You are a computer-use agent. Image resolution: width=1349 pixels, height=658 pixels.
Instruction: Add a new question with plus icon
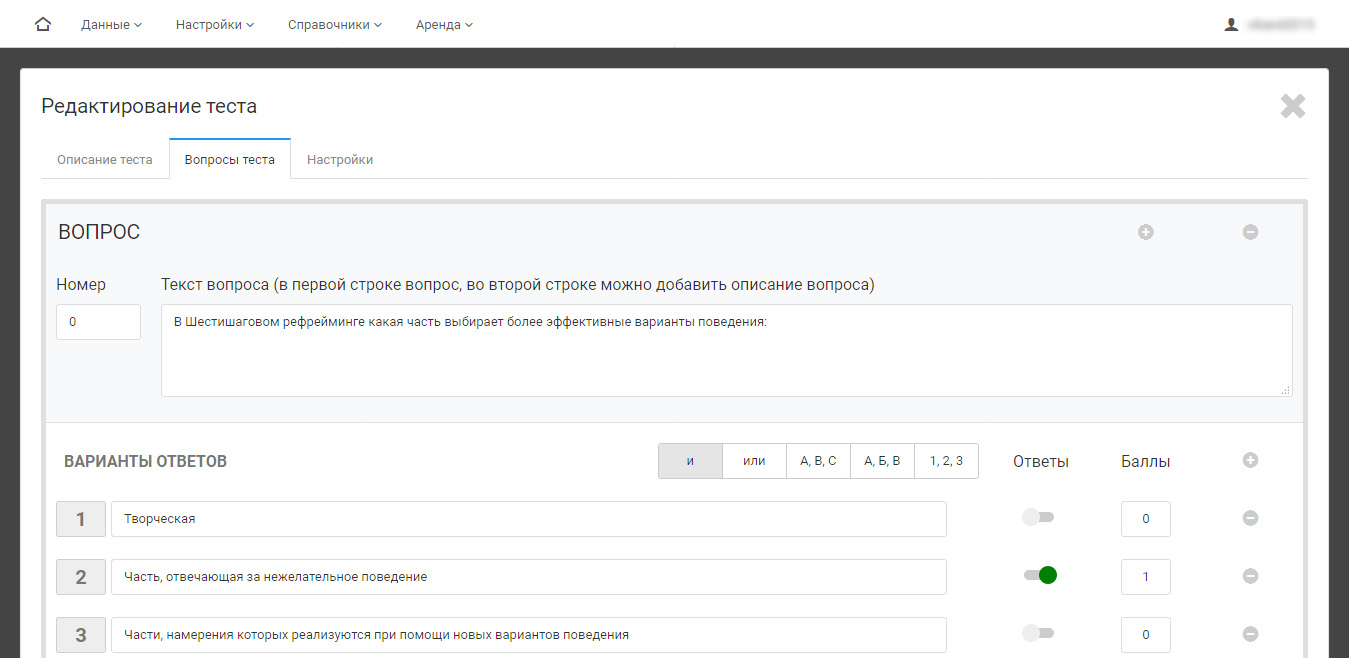(1146, 232)
